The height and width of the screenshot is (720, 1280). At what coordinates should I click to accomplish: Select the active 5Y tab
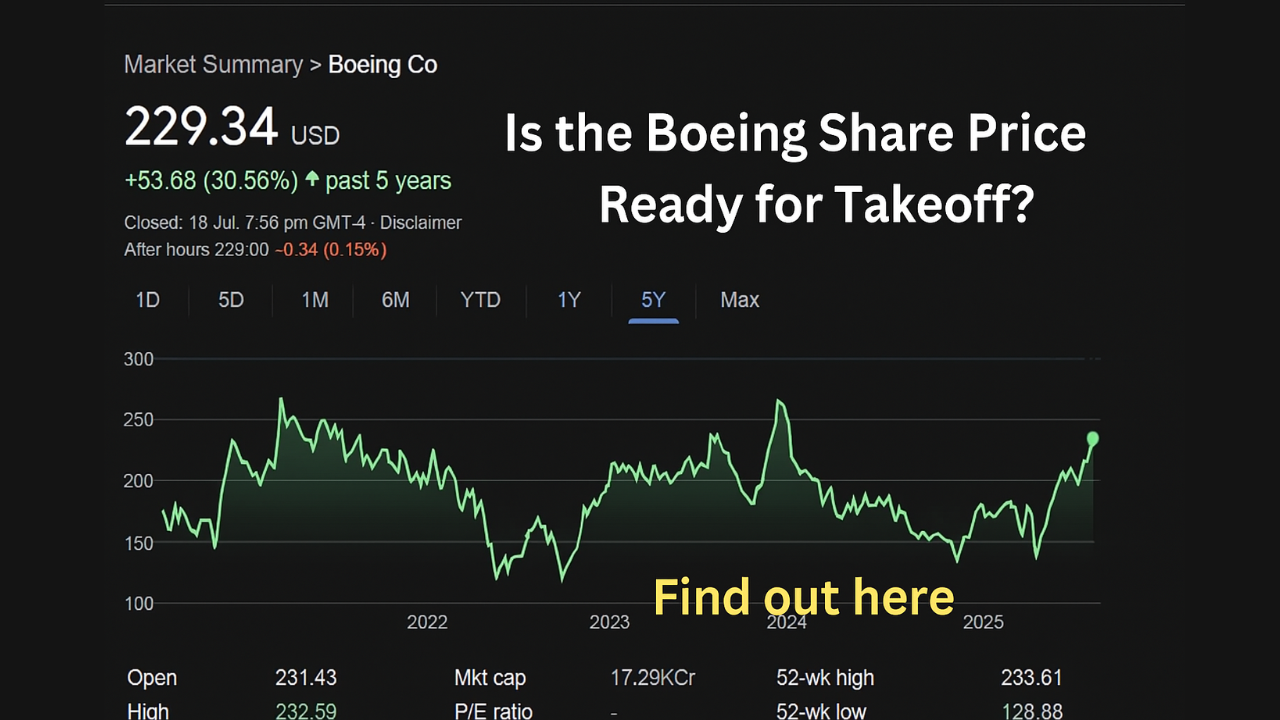pyautogui.click(x=654, y=300)
